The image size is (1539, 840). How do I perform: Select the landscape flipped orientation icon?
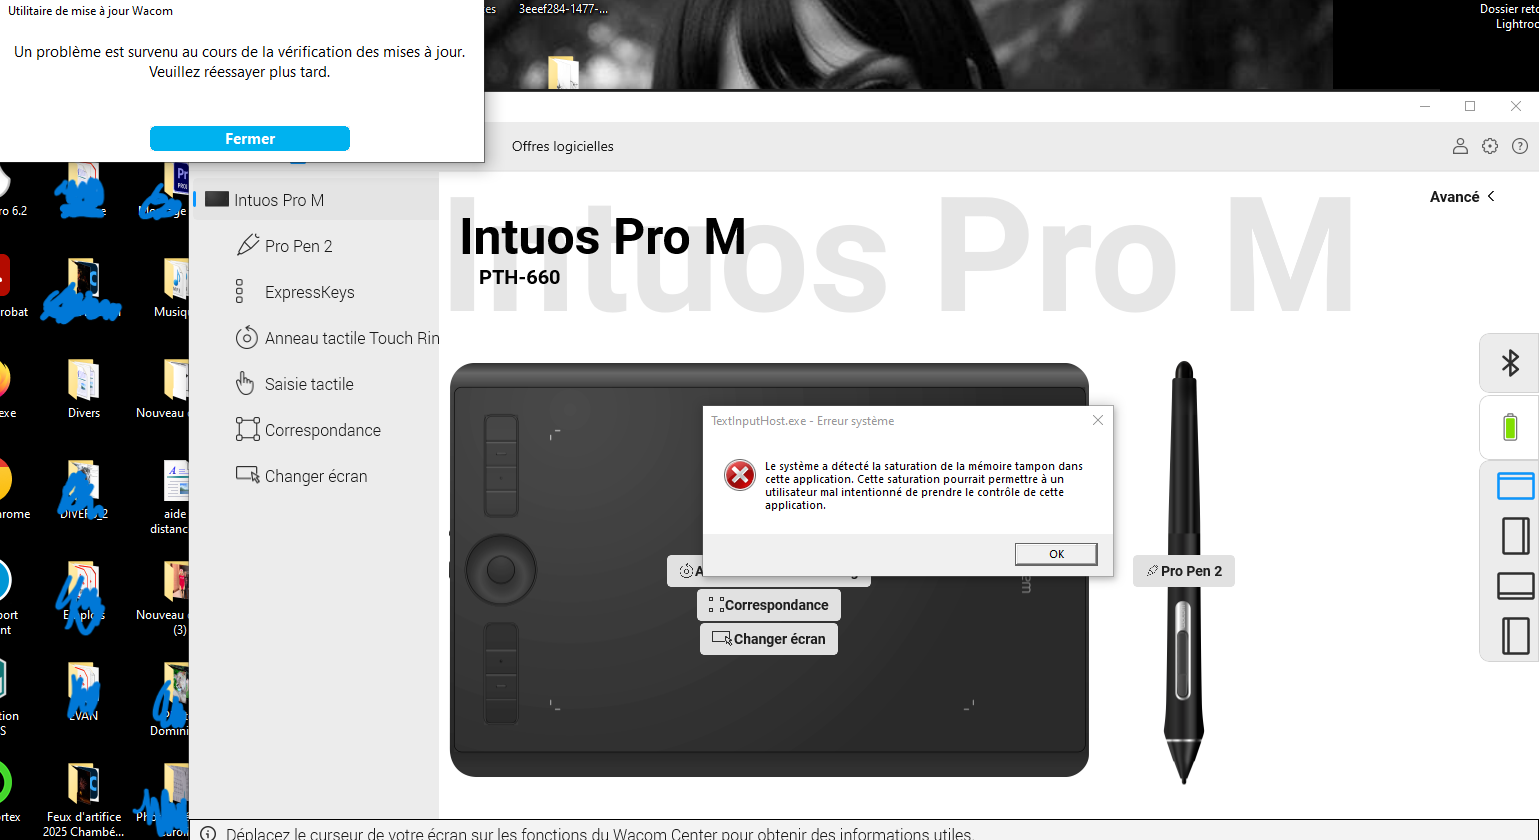(1516, 586)
